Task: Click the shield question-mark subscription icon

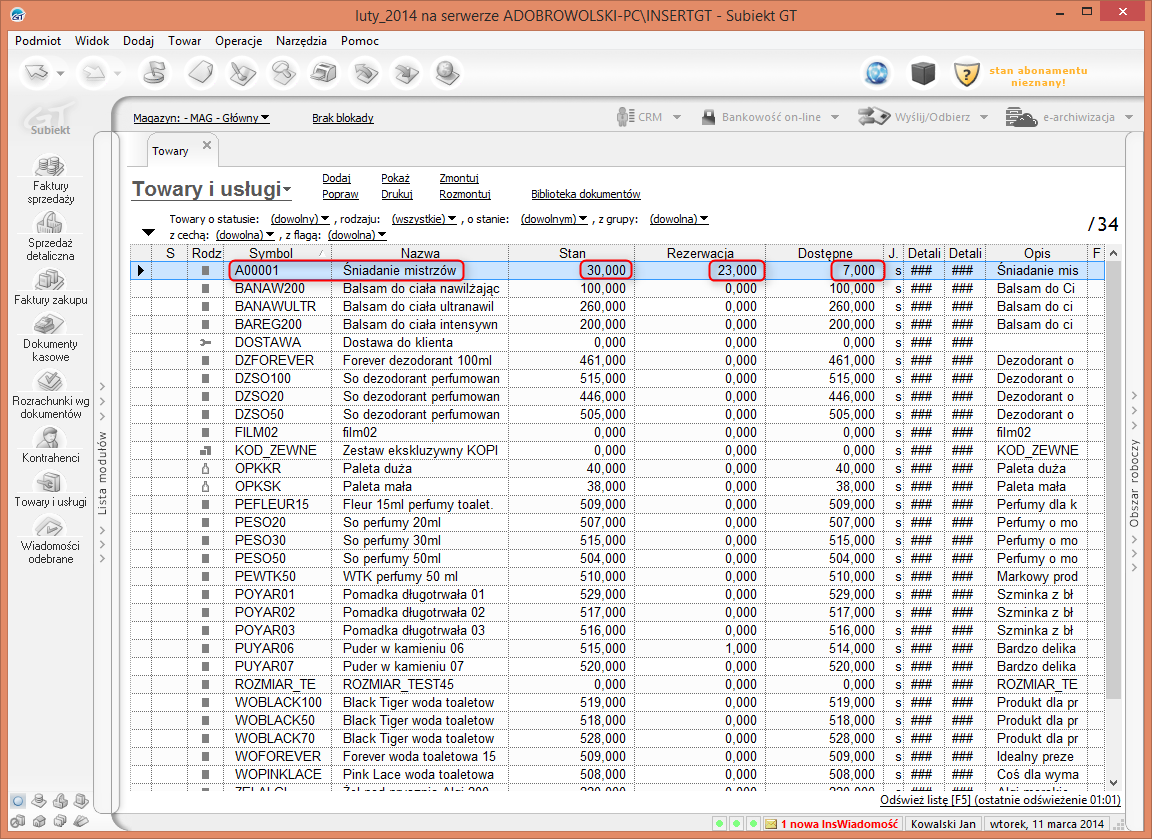Action: coord(967,73)
